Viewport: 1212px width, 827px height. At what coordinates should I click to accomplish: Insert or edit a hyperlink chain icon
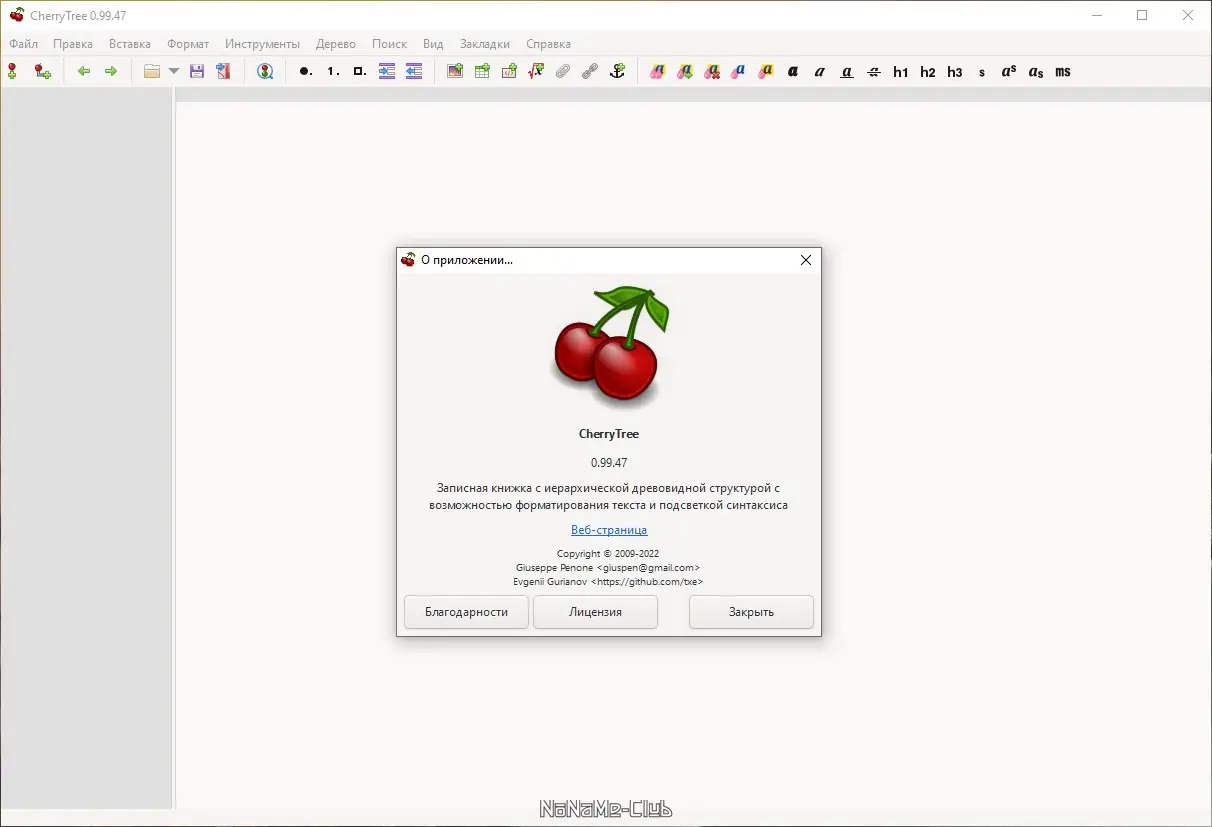(x=590, y=72)
